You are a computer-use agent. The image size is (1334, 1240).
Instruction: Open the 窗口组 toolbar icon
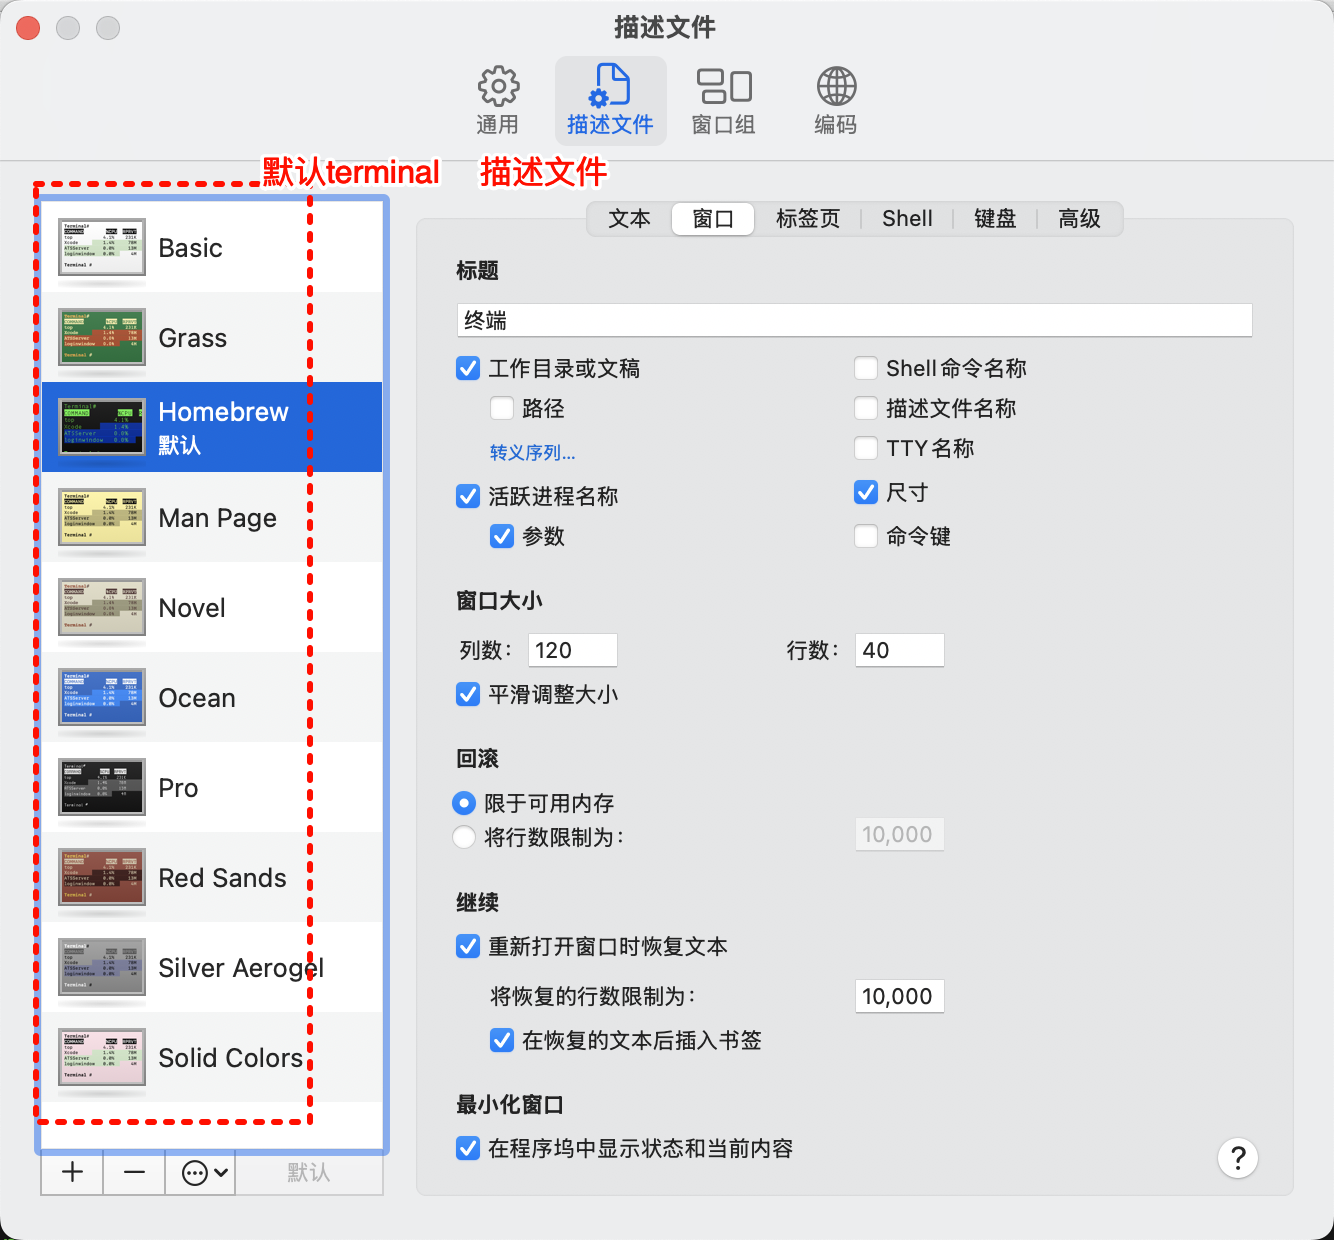(723, 98)
